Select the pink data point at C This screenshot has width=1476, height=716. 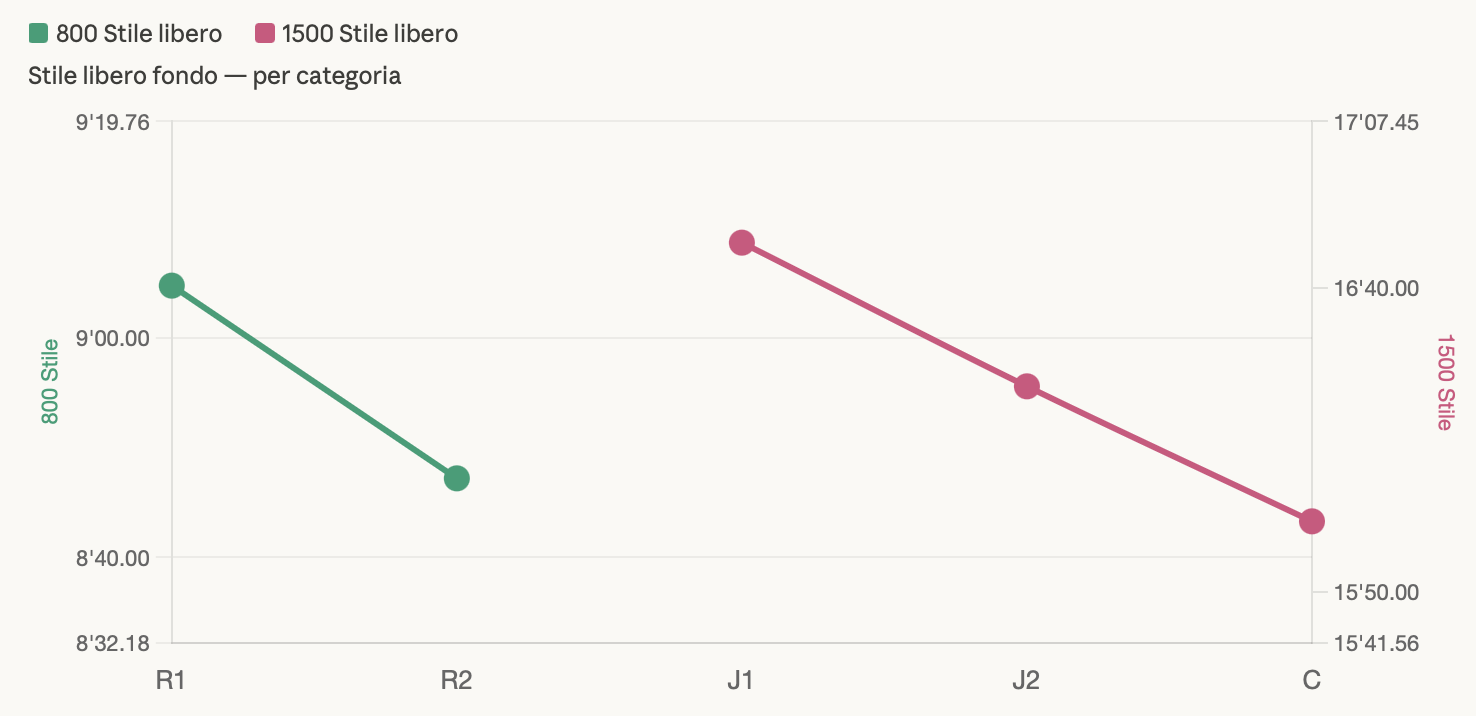click(x=1312, y=521)
